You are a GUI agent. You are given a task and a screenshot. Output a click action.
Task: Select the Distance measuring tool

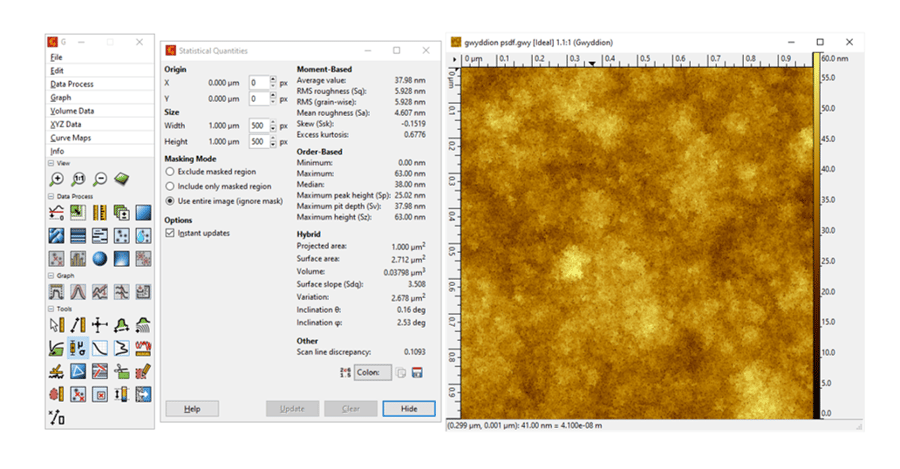pos(78,325)
